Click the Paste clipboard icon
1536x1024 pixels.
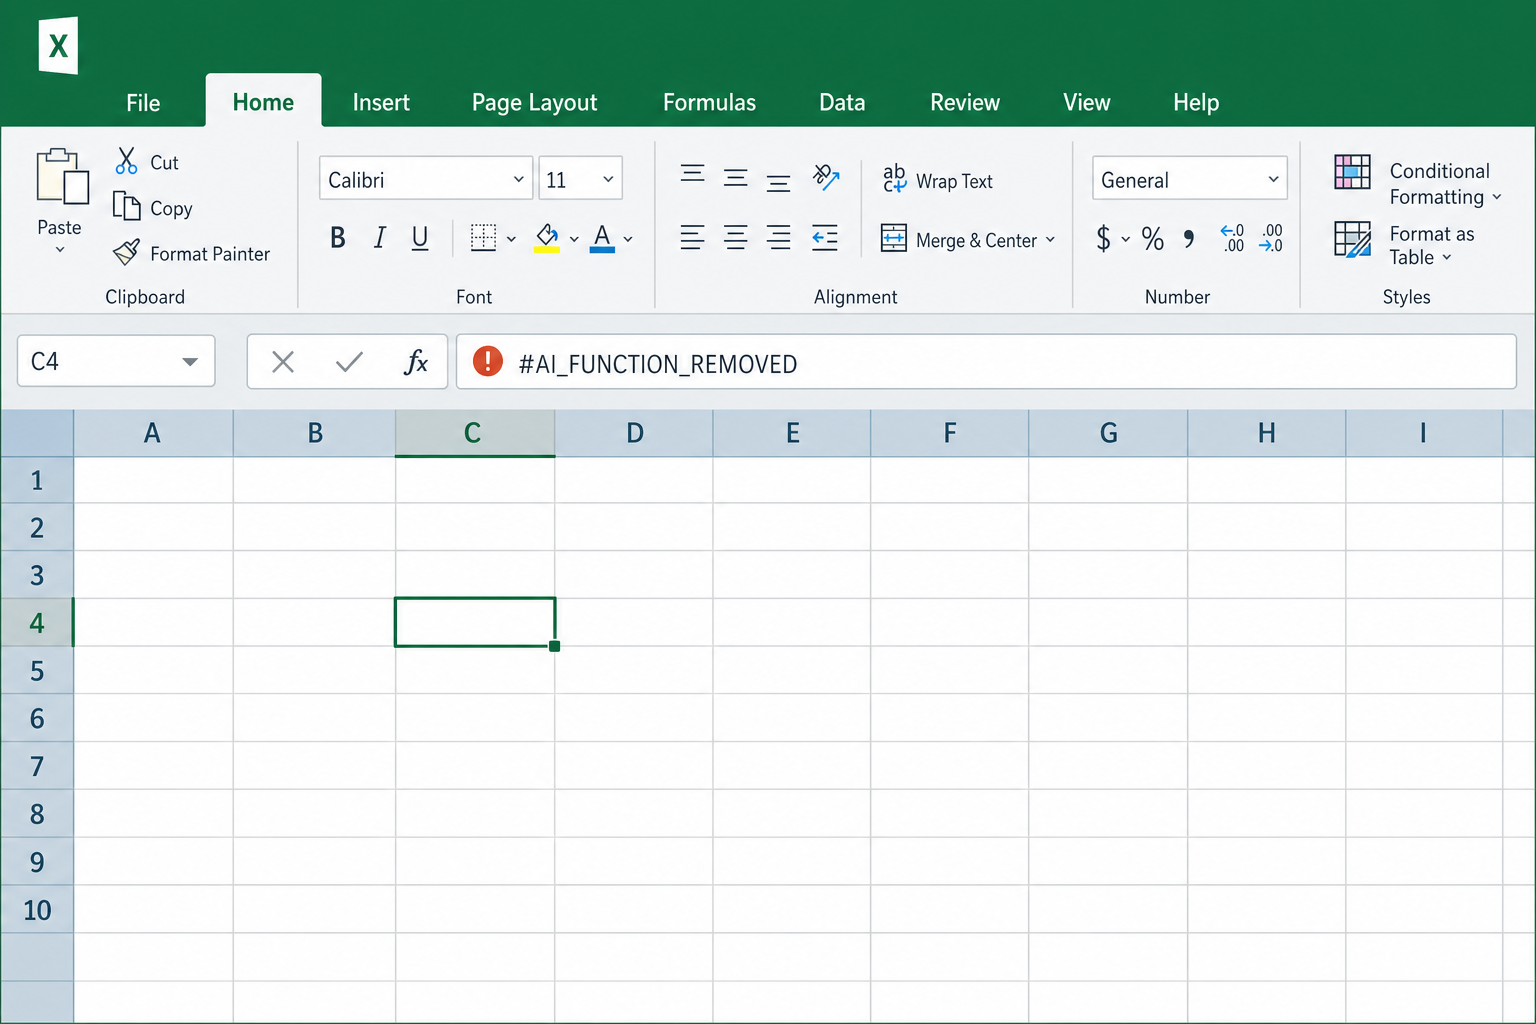click(x=61, y=177)
